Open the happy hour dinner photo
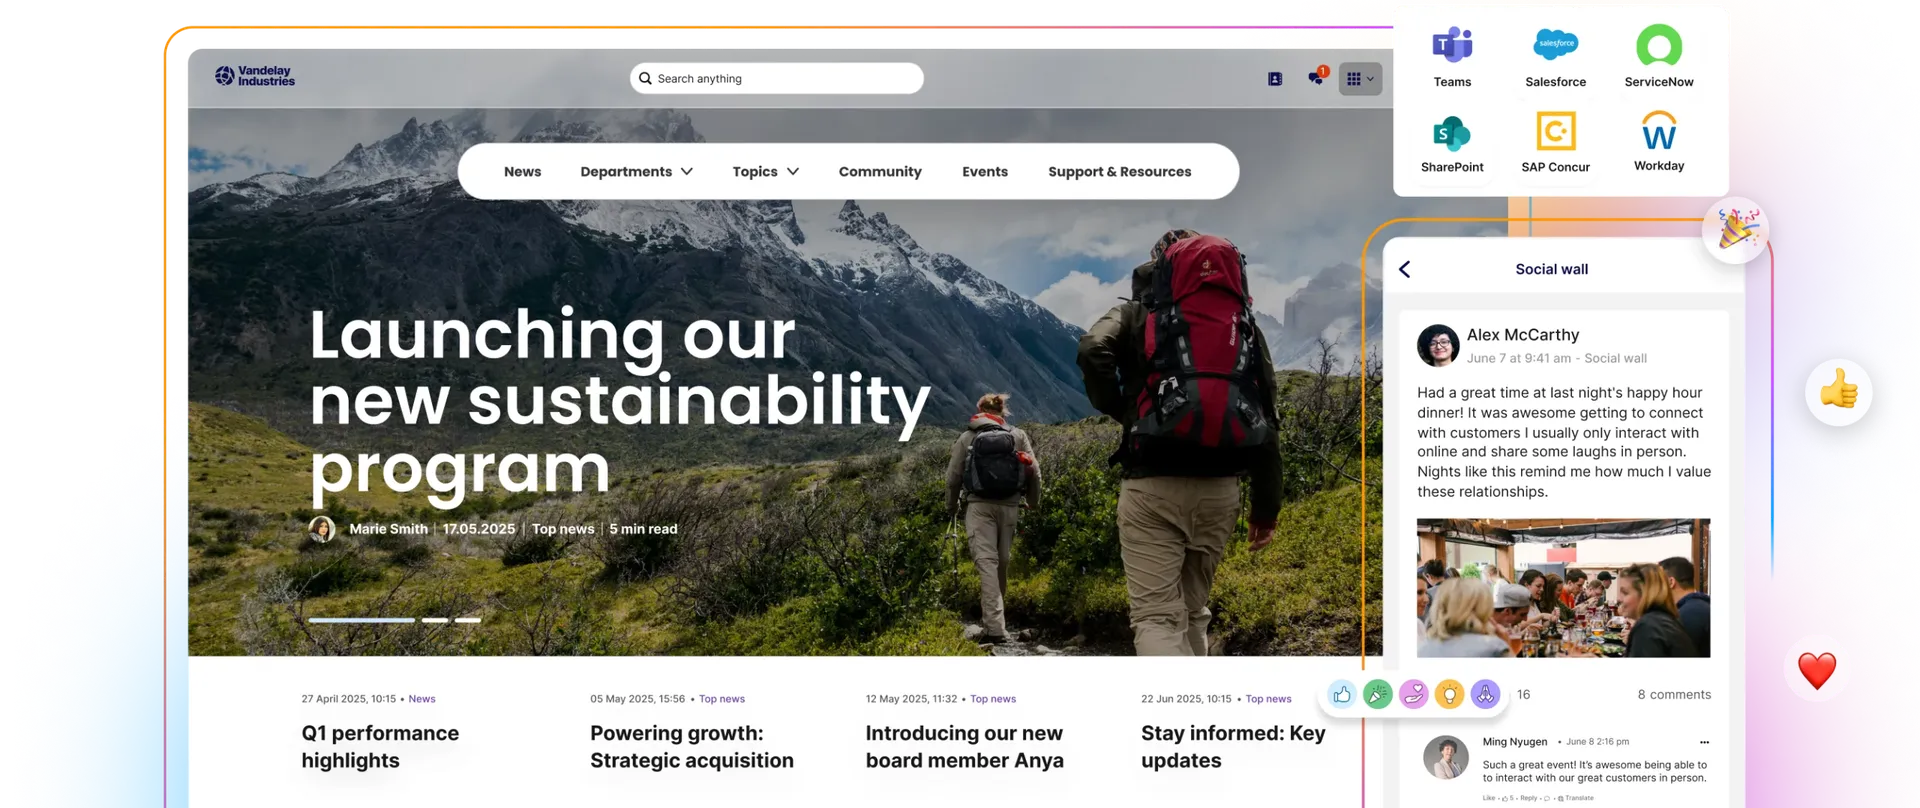 coord(1563,588)
